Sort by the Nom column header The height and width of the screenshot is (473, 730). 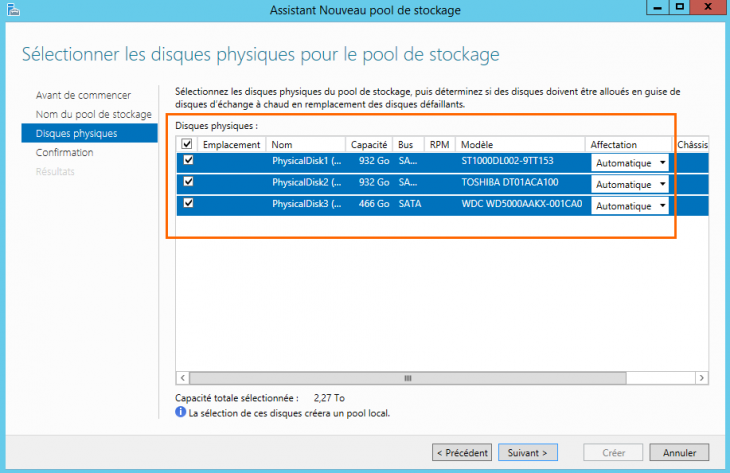(305, 145)
